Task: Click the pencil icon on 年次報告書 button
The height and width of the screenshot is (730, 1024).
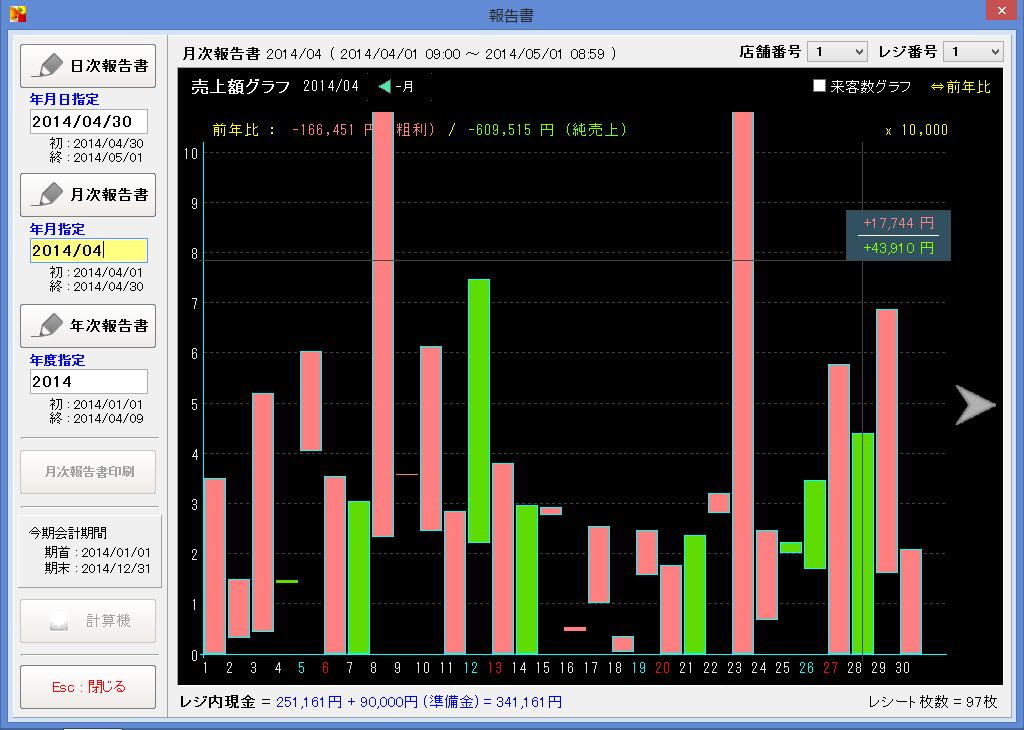Action: click(x=47, y=326)
